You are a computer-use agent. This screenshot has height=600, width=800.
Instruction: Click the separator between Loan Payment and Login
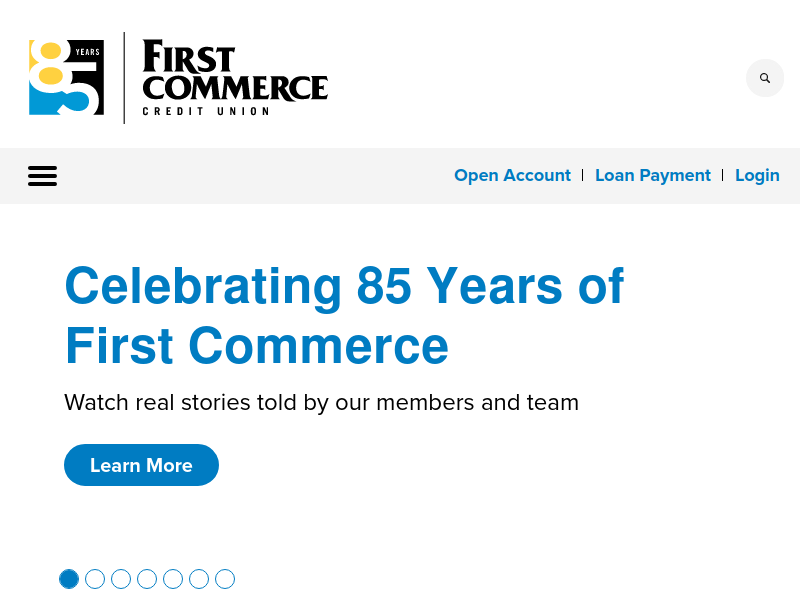[x=723, y=175]
